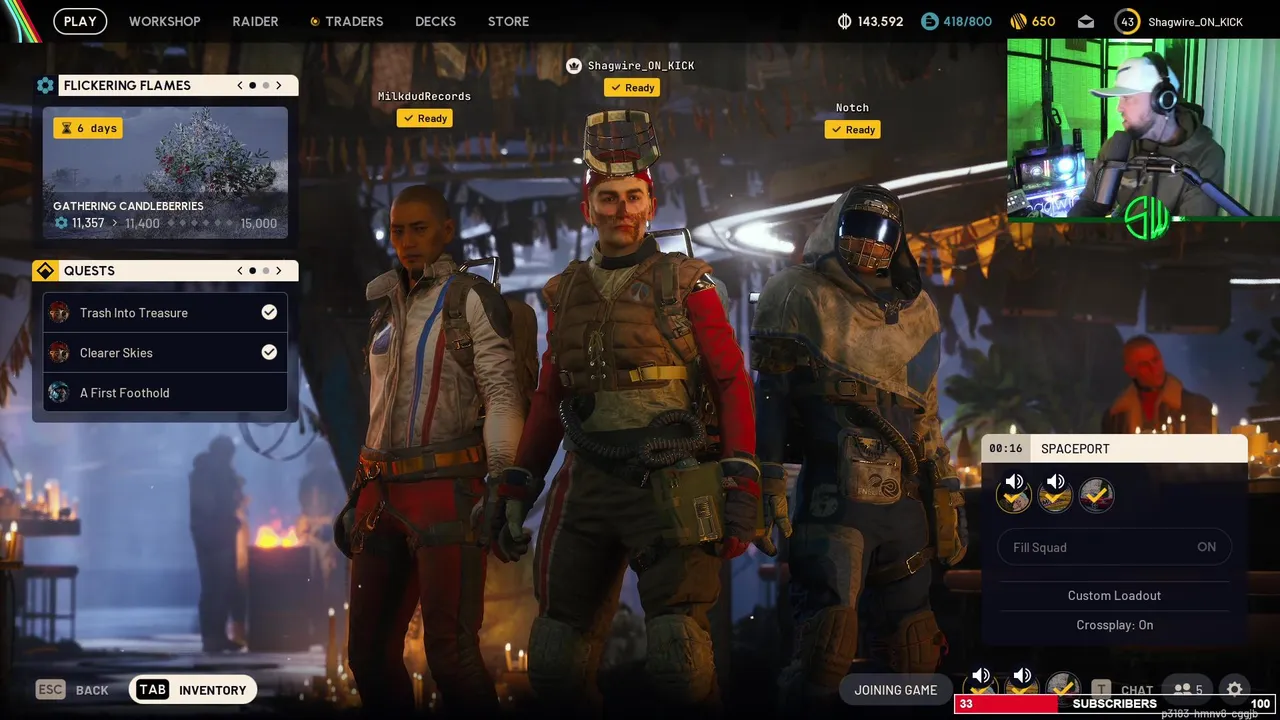
Task: Select the first page dot in Flickering Flames
Action: (x=252, y=85)
